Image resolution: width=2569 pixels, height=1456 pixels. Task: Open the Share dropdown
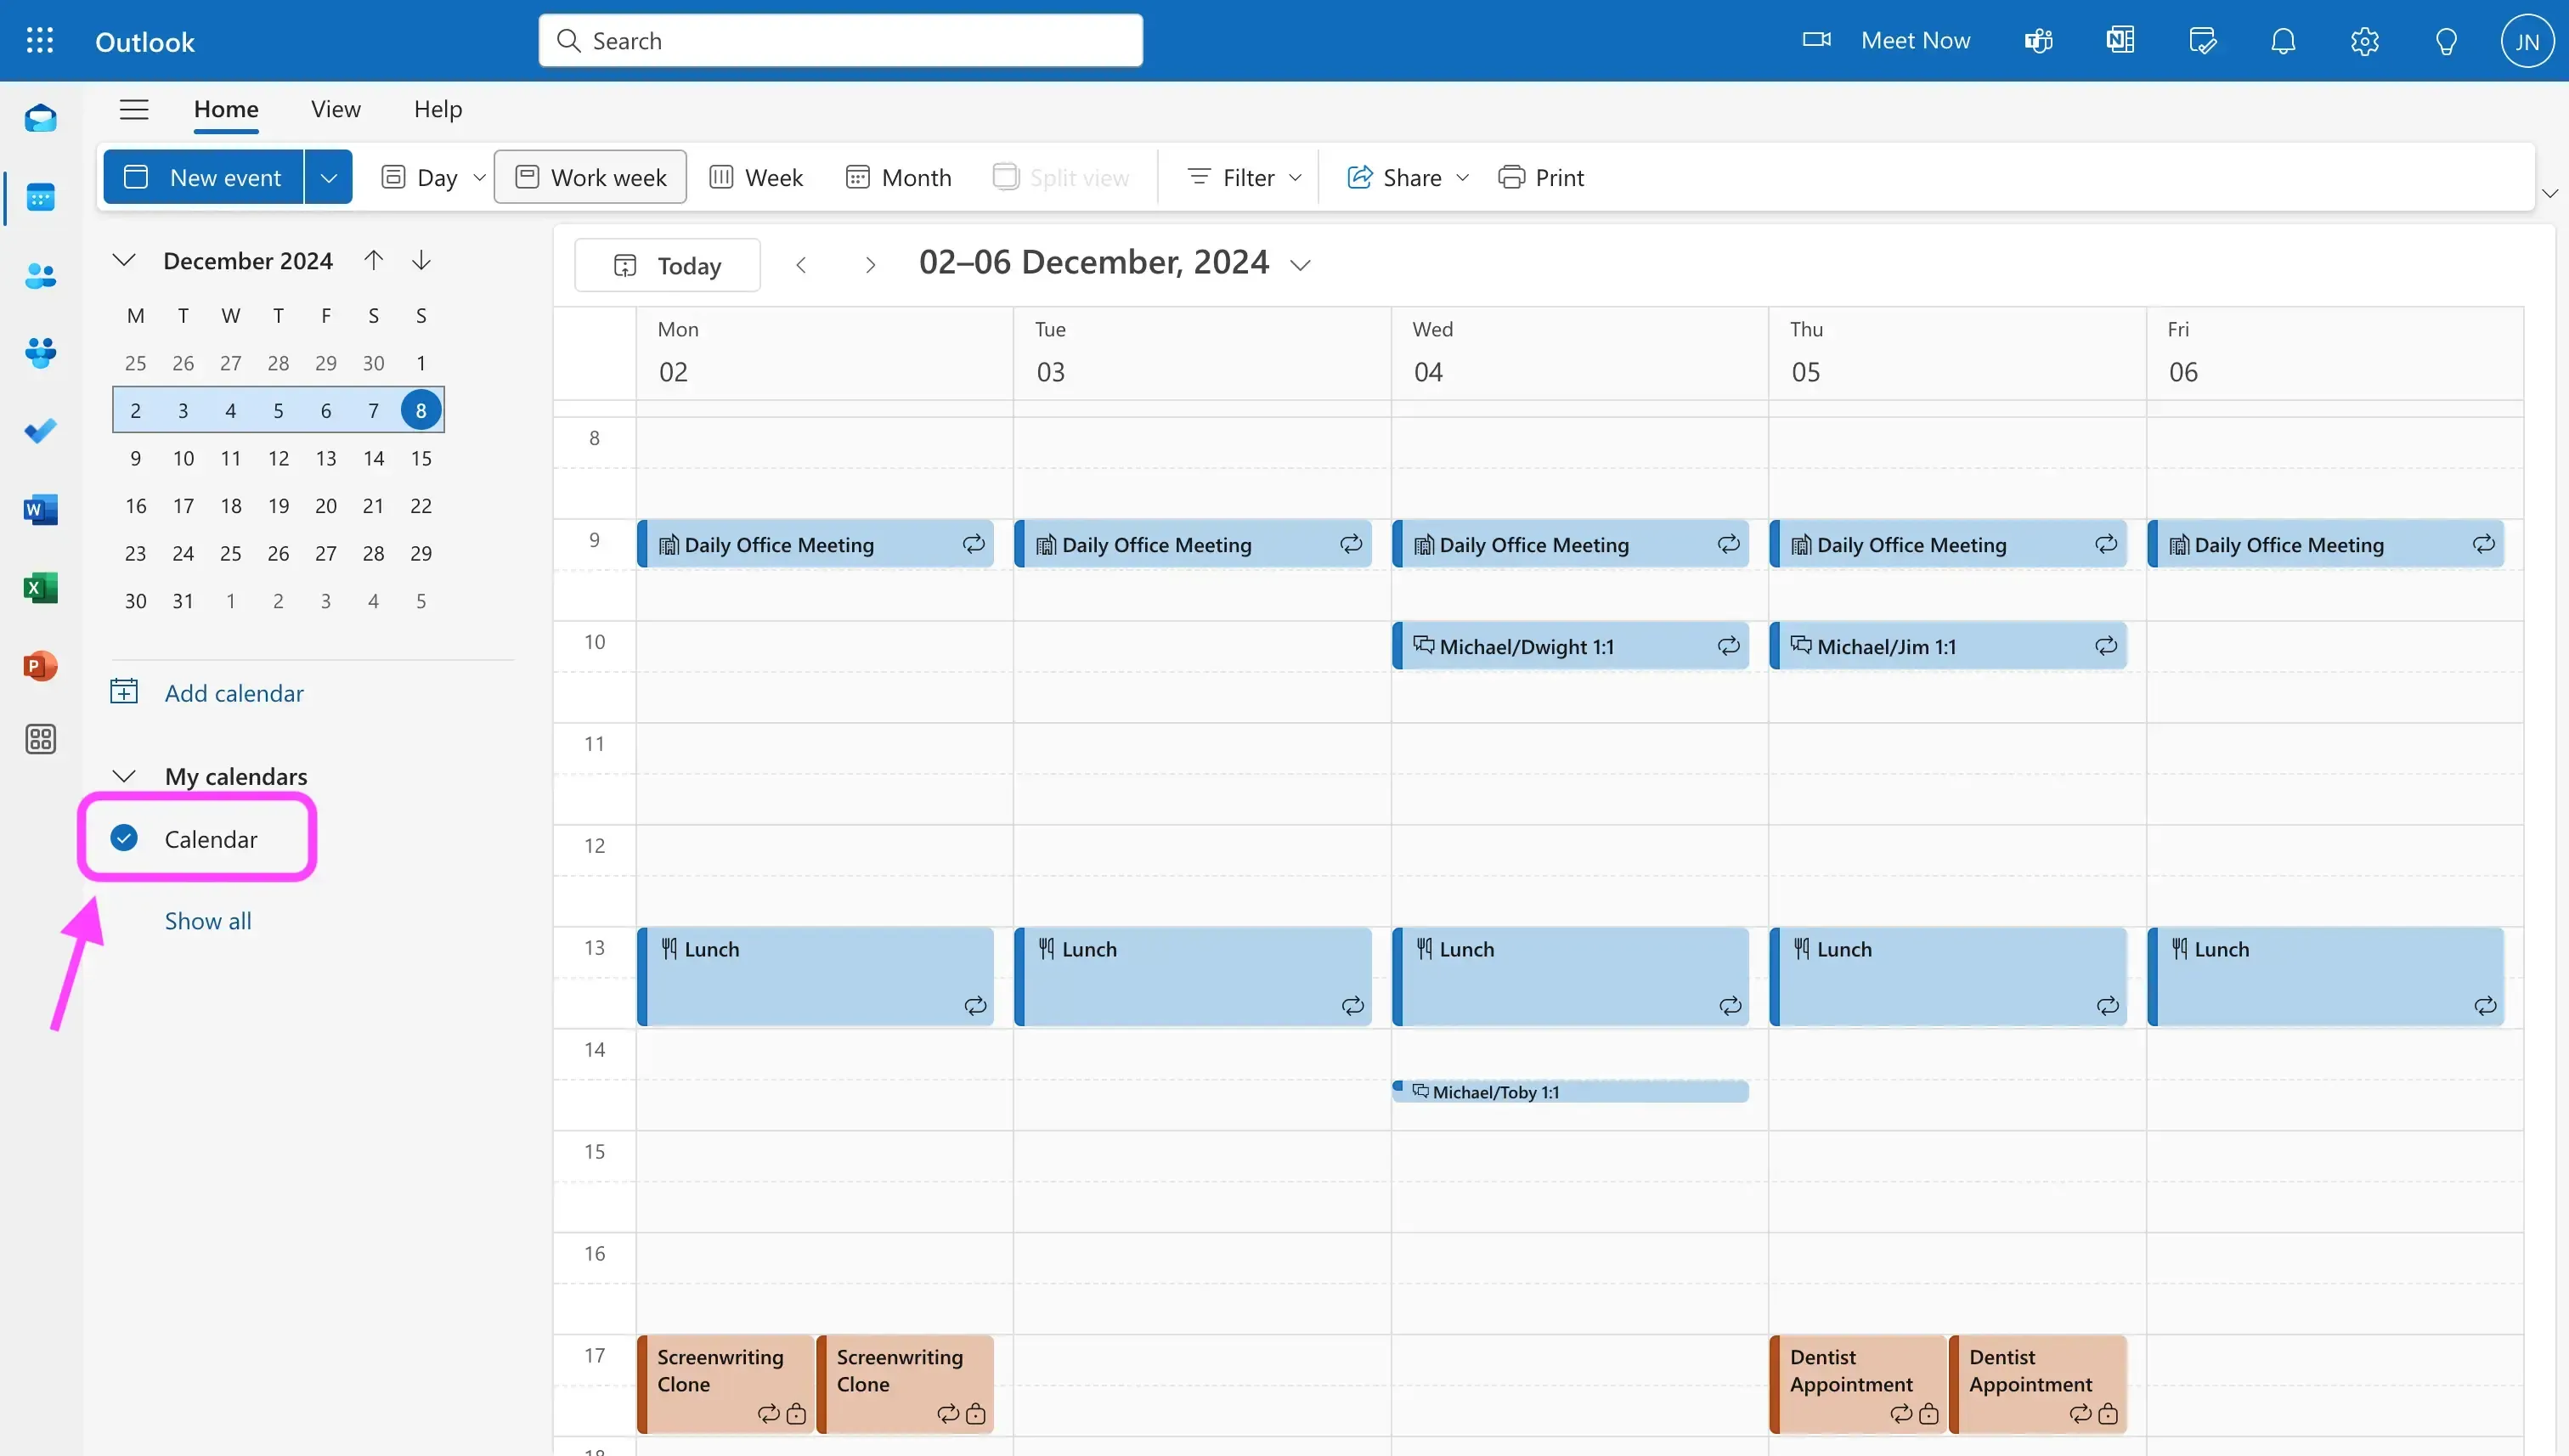(1464, 176)
